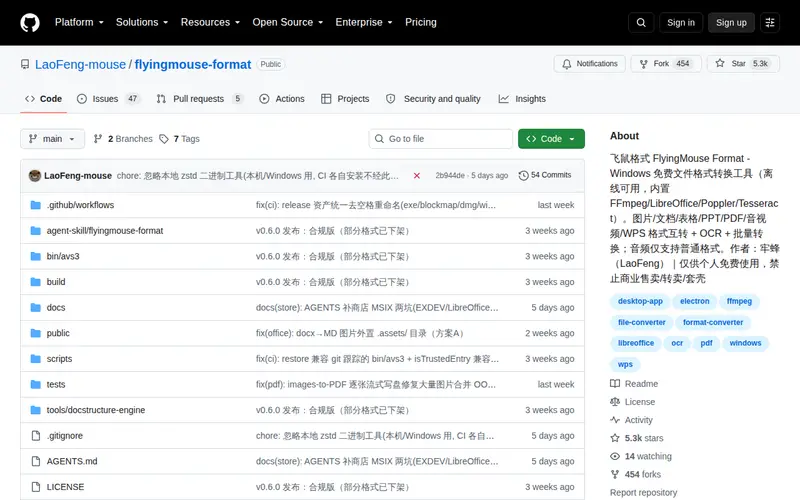Image resolution: width=800 pixels, height=500 pixels.
Task: Click the .github/workflows folder icon
Action: pos(35,205)
